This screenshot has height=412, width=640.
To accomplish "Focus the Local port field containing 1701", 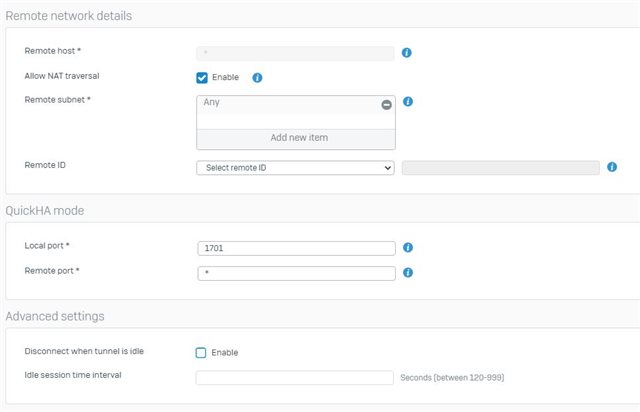I will 296,248.
